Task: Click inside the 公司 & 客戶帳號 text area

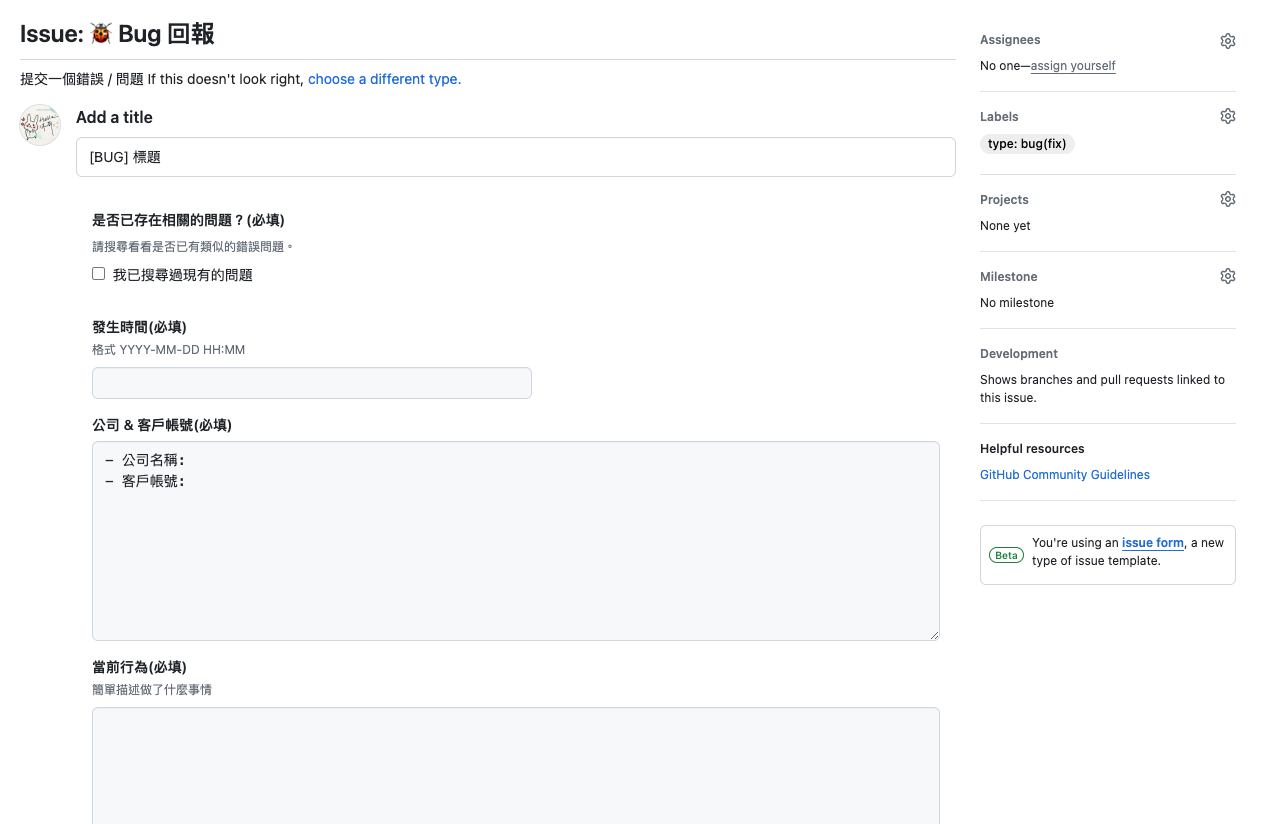Action: (x=515, y=540)
